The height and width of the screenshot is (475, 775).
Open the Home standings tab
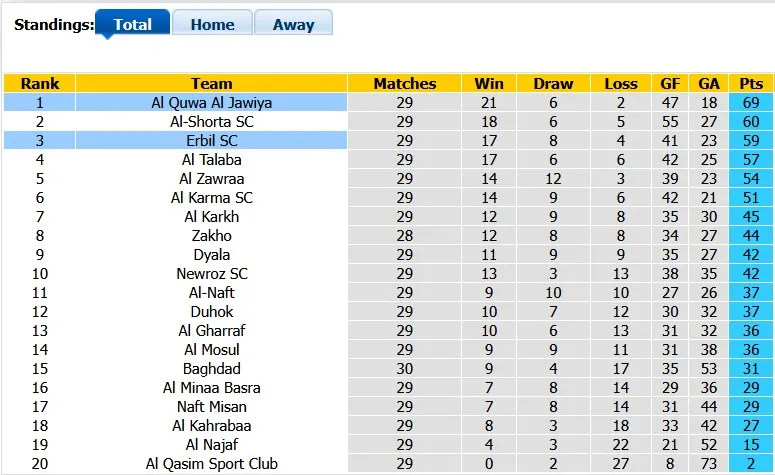[212, 25]
